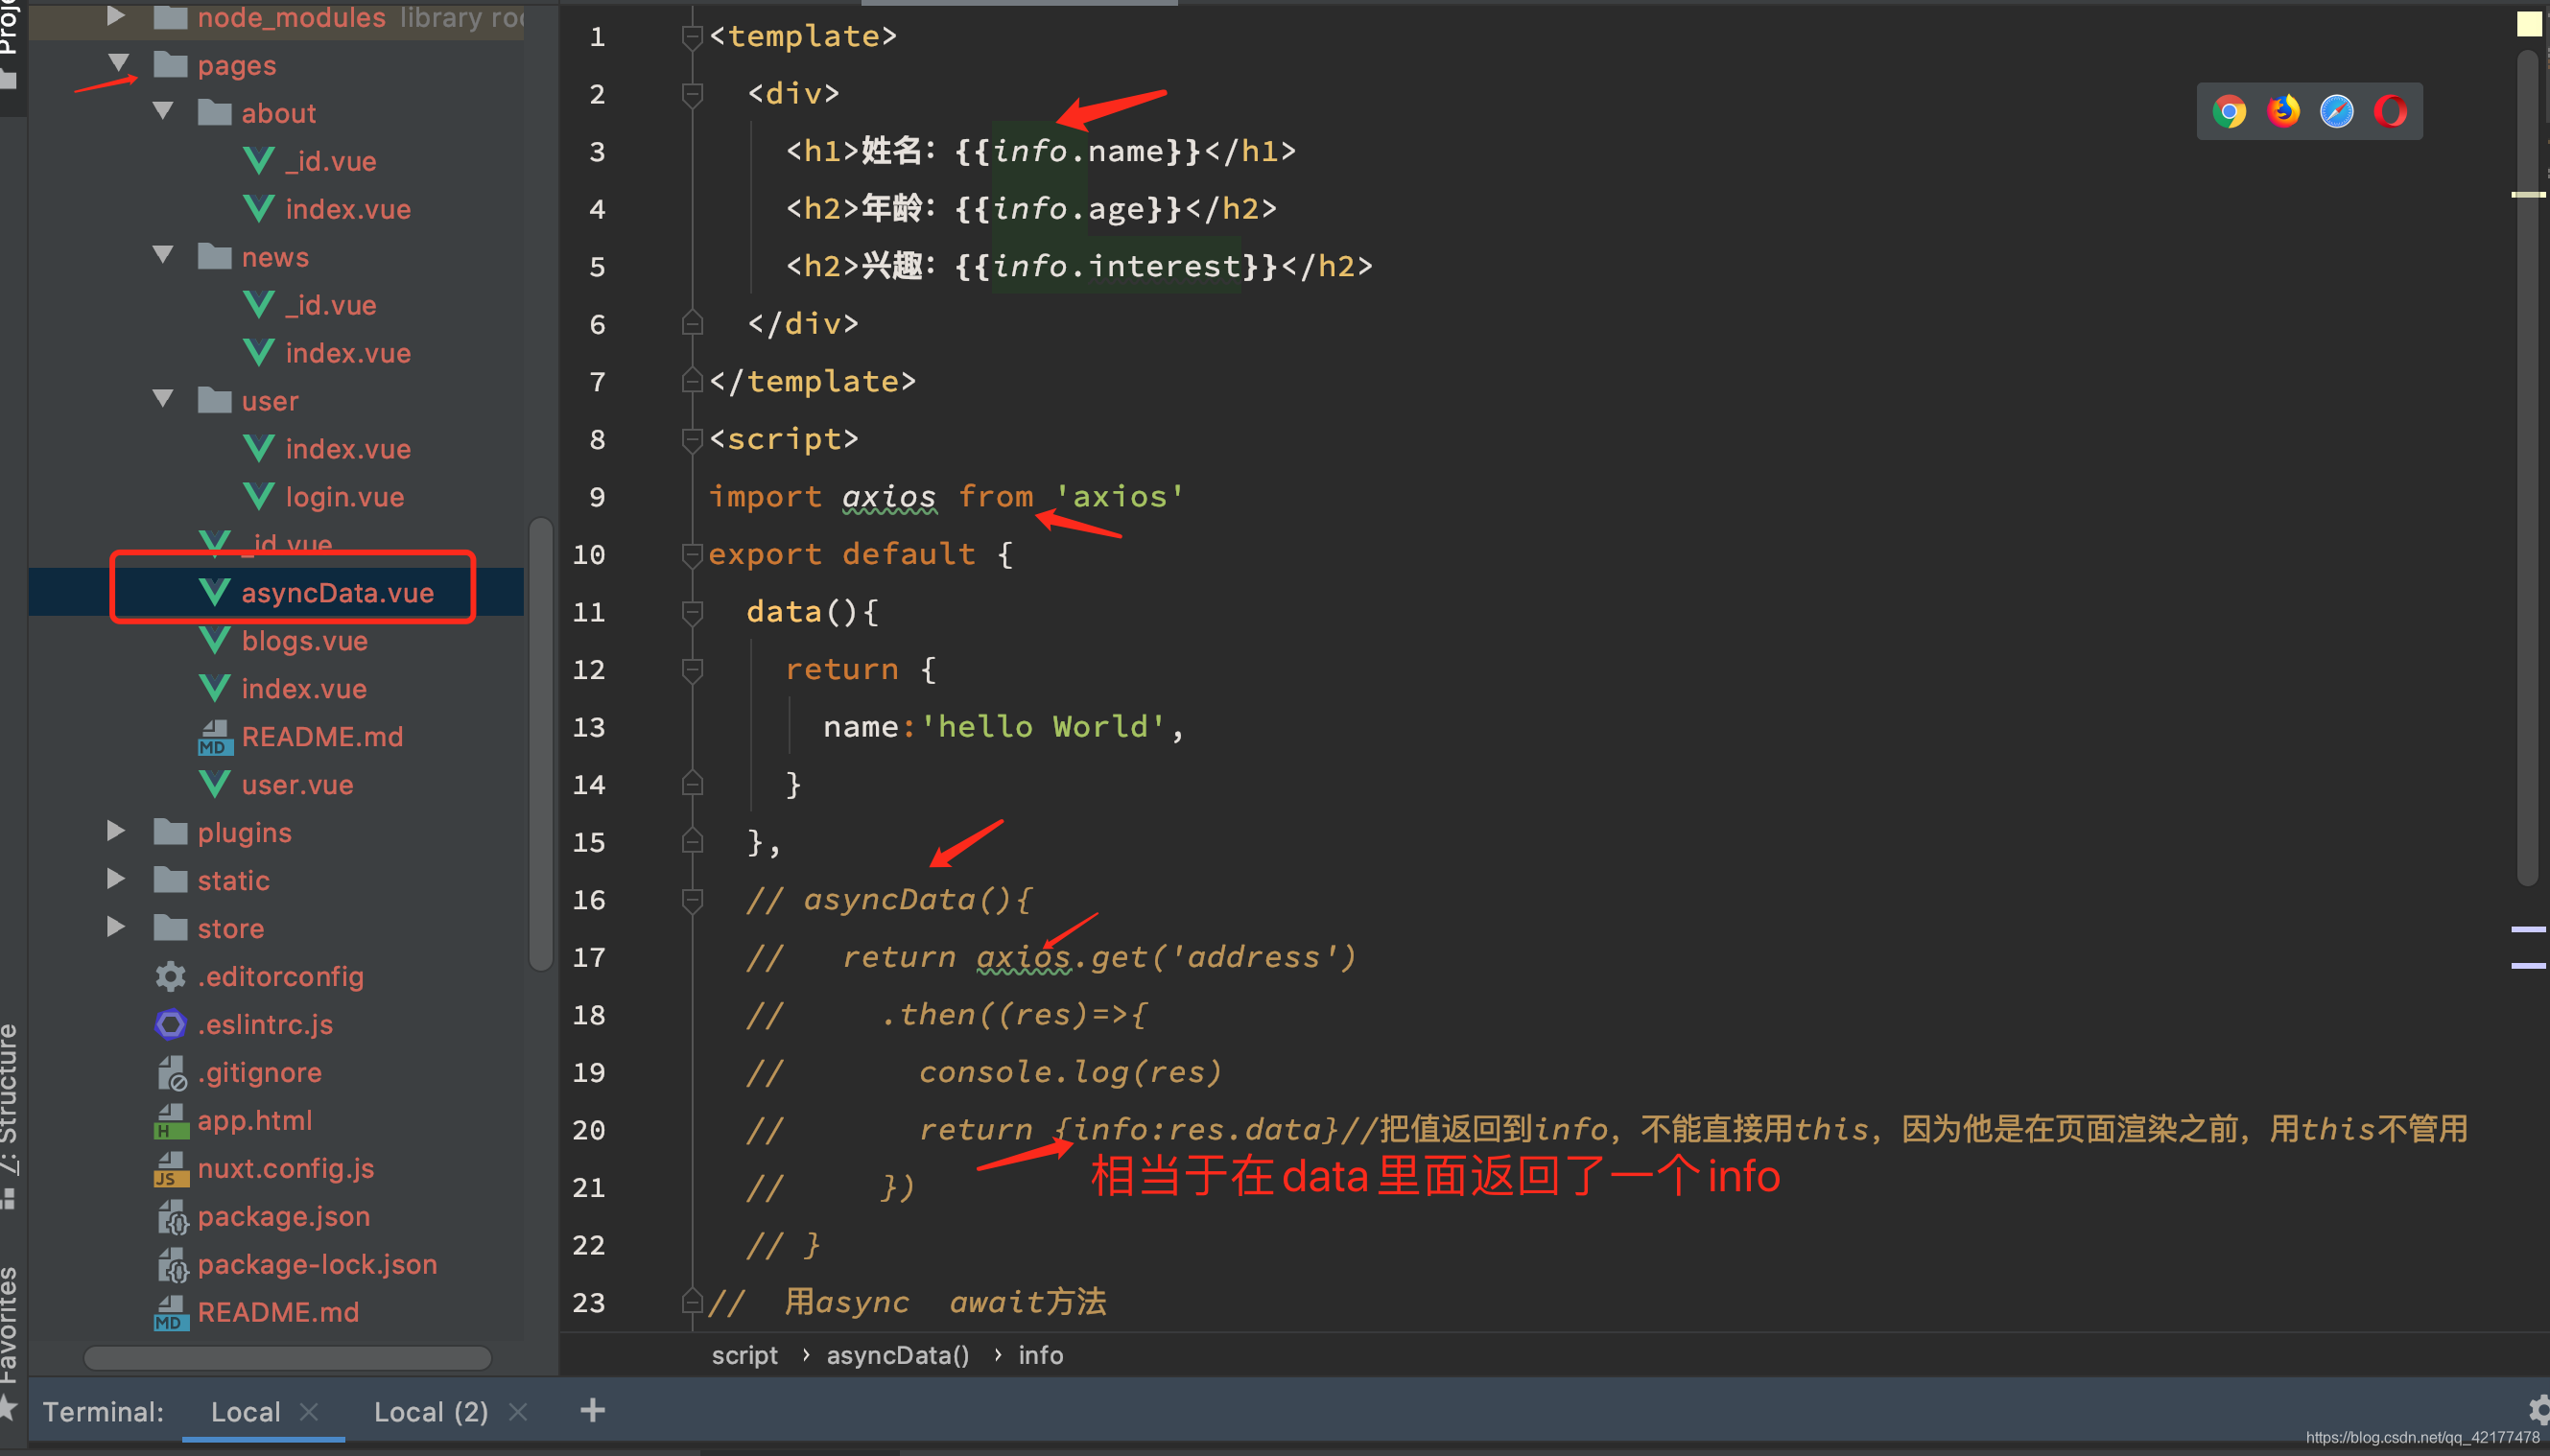Click axios identifier on line 9
The height and width of the screenshot is (1456, 2550).
pyautogui.click(x=889, y=496)
